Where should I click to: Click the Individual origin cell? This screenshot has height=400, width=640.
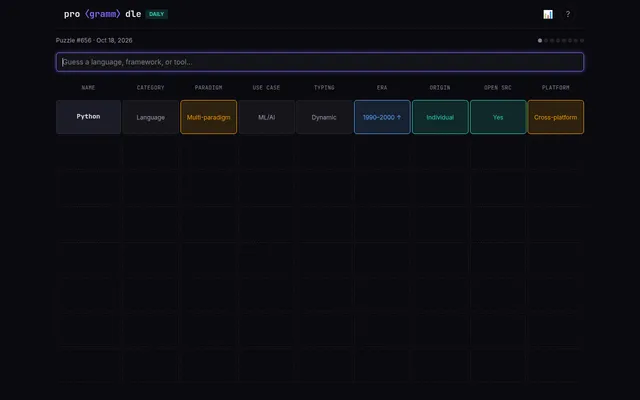440,117
